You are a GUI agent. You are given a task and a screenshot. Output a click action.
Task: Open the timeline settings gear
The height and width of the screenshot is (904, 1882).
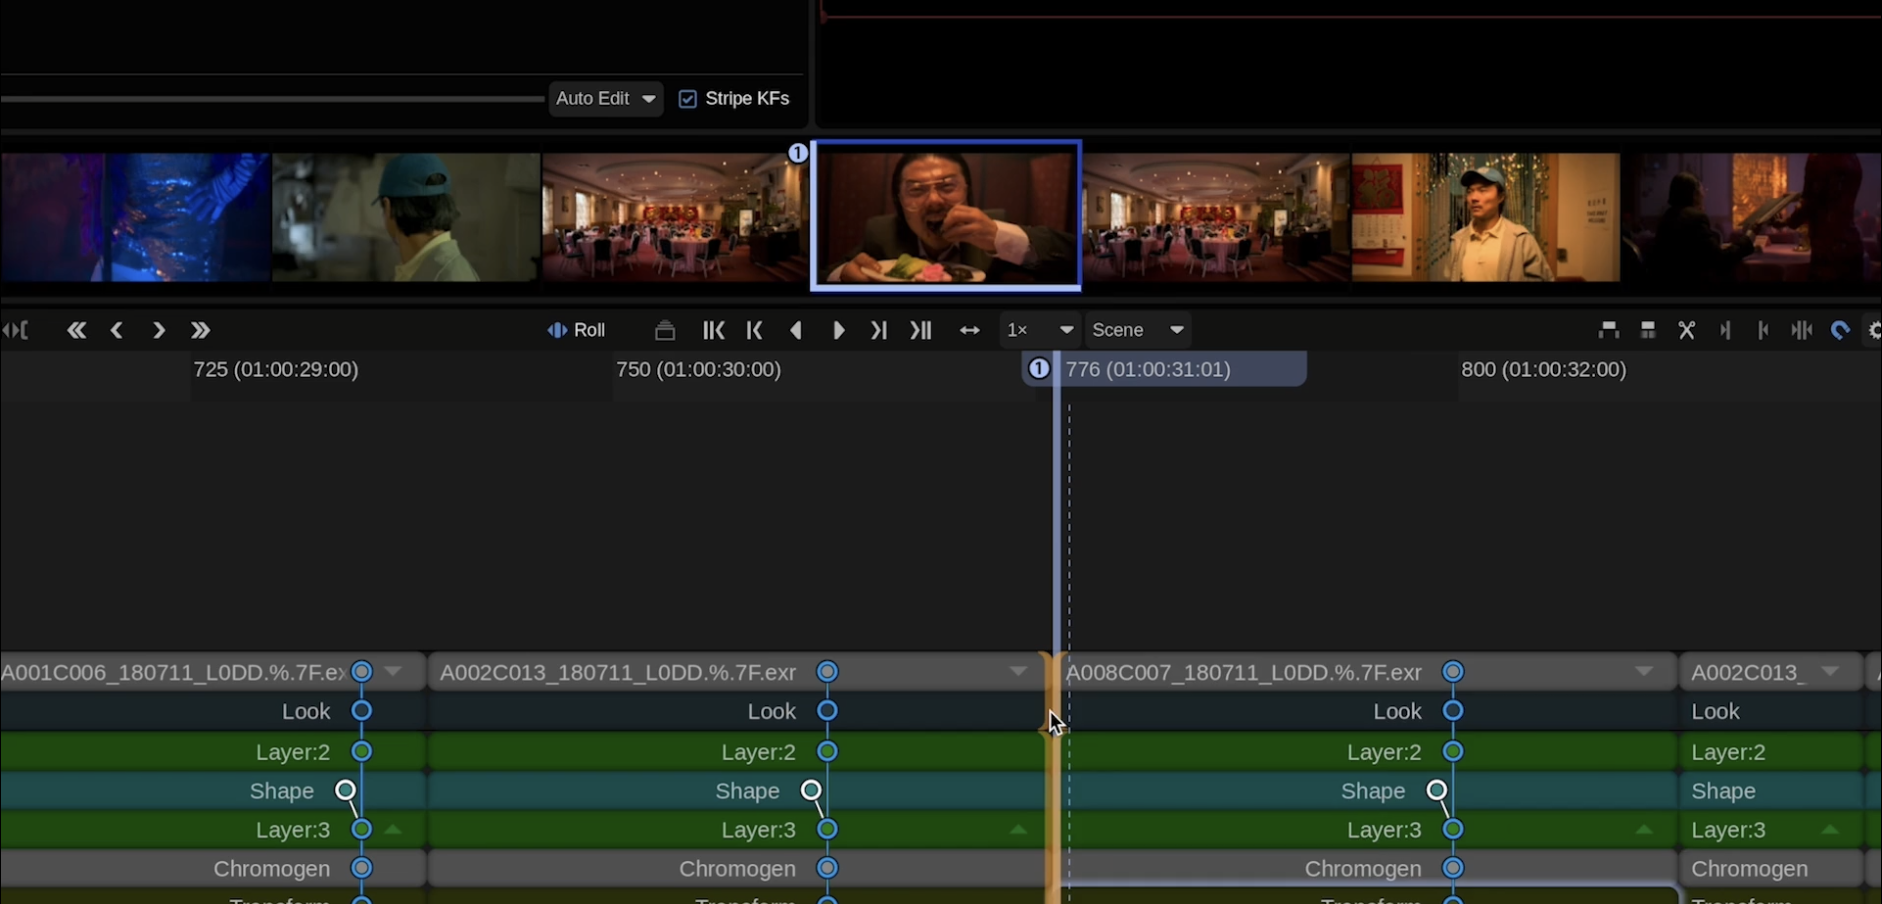pos(1874,330)
